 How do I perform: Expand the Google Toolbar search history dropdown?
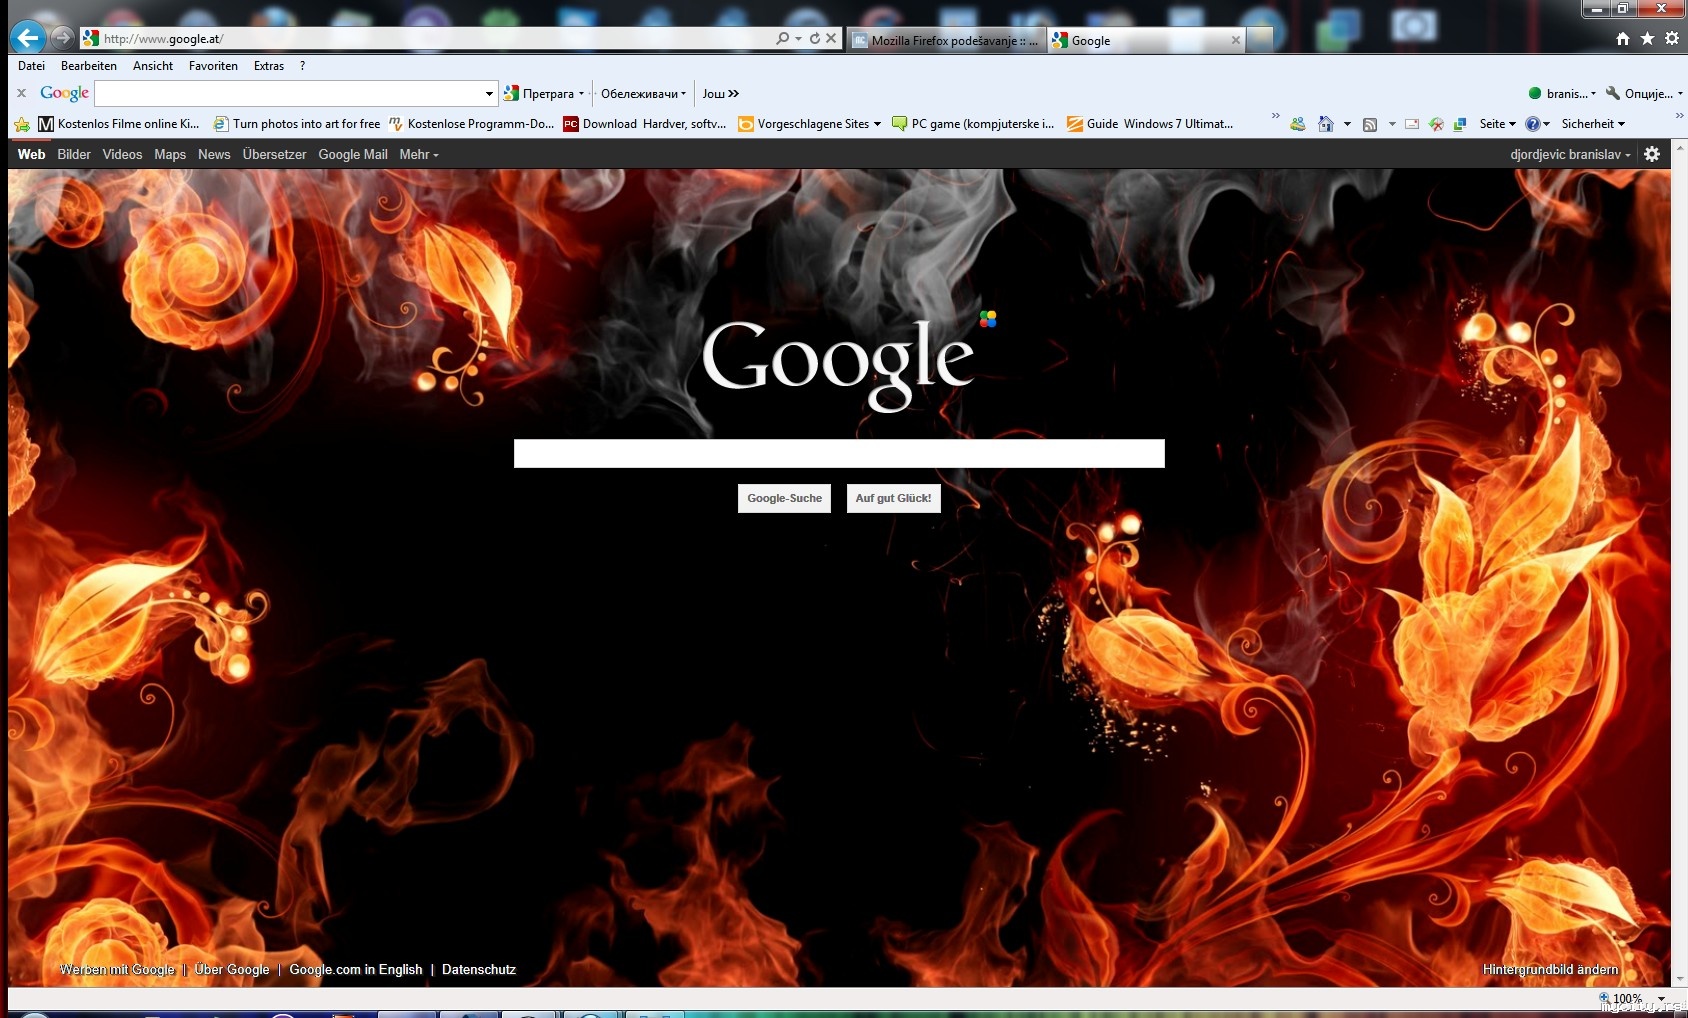[489, 94]
